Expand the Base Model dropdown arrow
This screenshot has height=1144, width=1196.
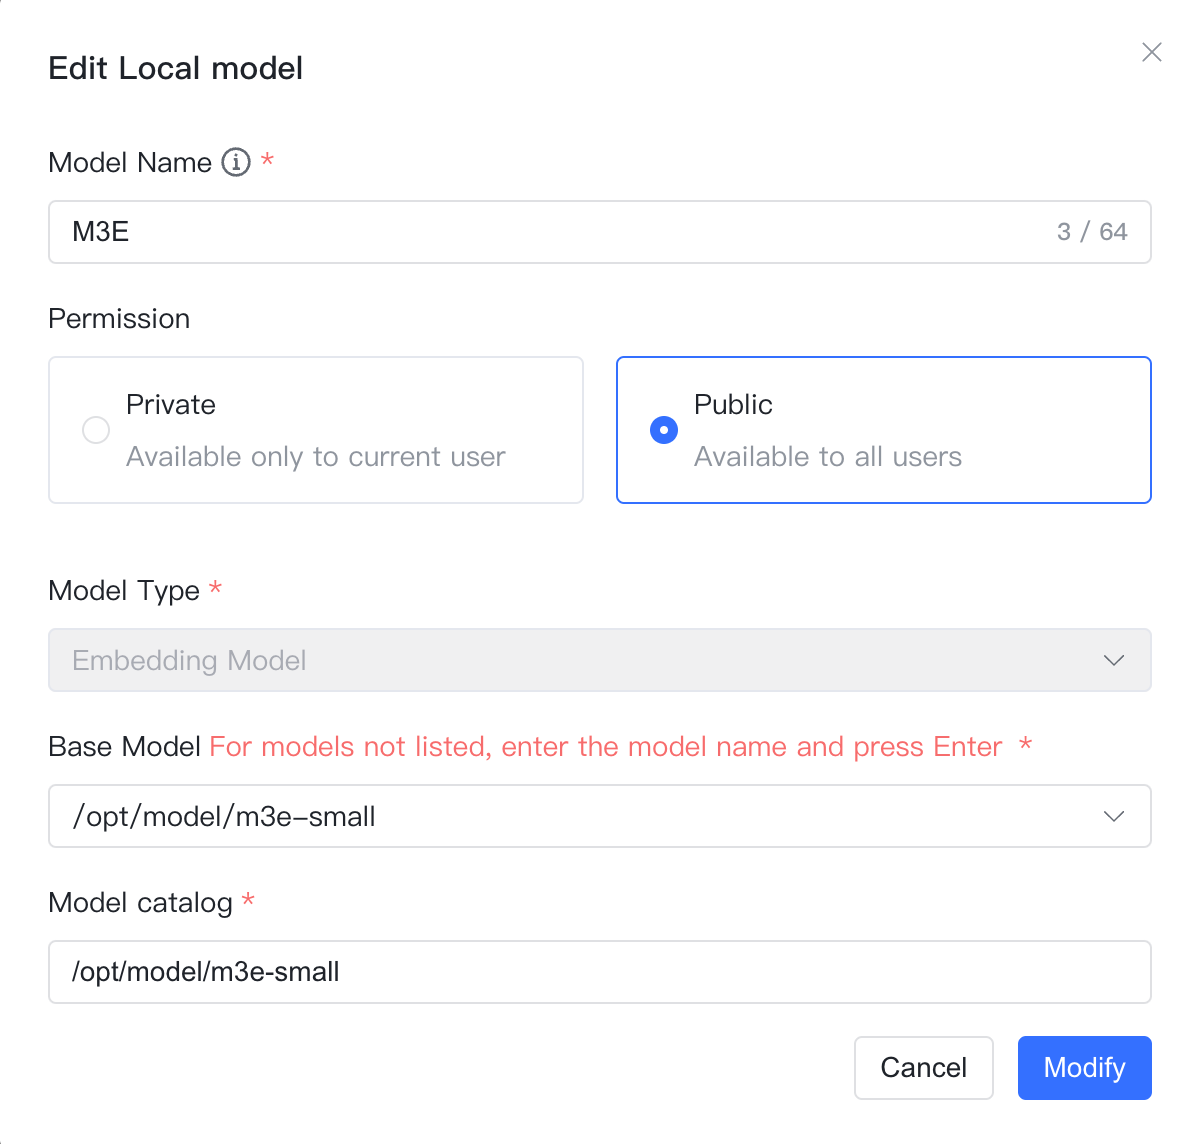1114,816
